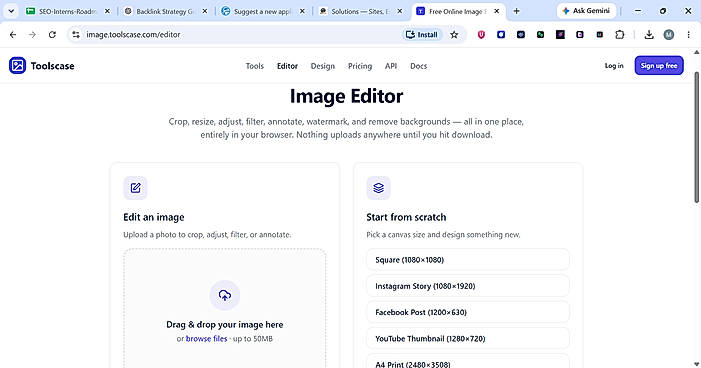Click the layers icon above Start from scratch
The image size is (701, 368).
tap(378, 188)
